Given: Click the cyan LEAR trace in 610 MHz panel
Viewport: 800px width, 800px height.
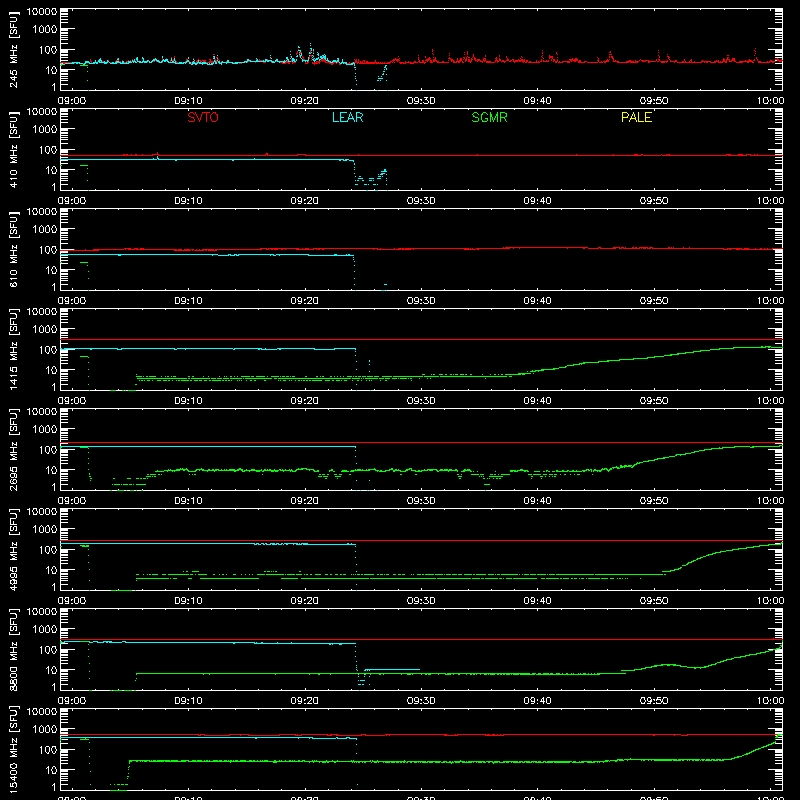Looking at the screenshot, I should [207, 254].
